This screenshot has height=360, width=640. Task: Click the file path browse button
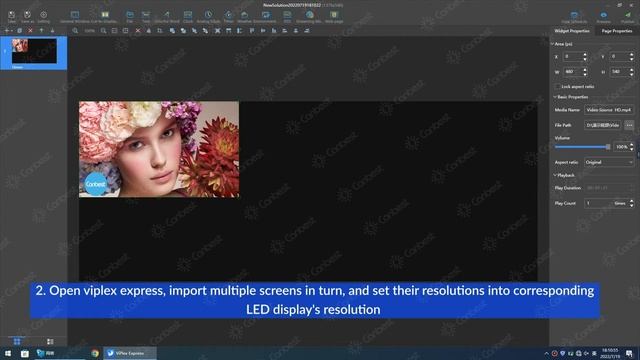[629, 125]
